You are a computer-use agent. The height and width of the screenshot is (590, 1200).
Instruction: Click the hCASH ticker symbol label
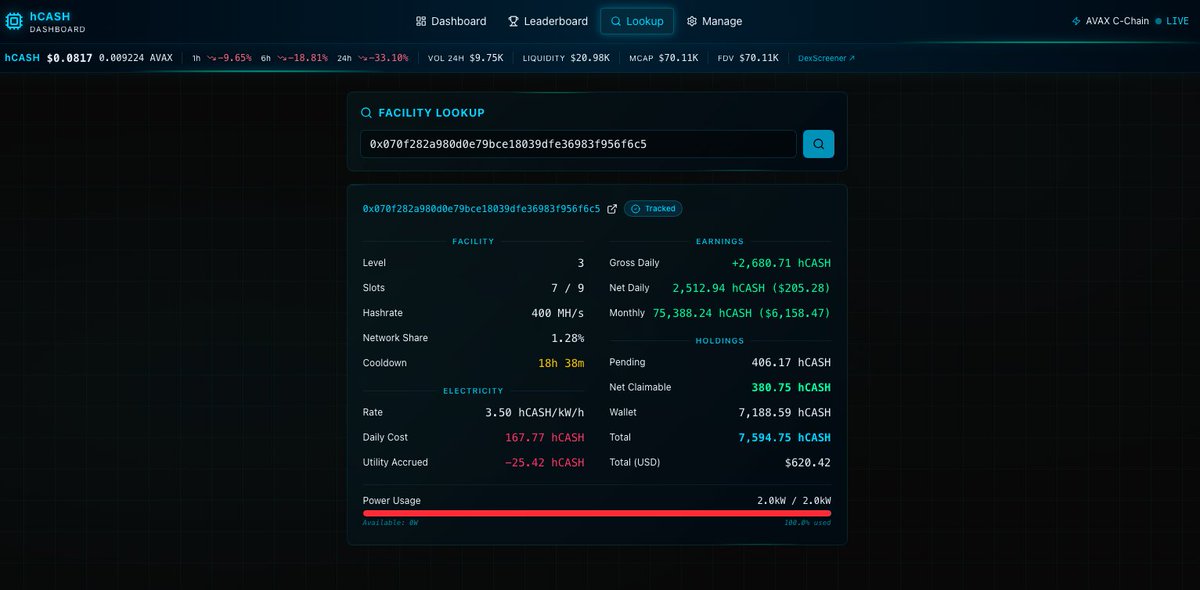[22, 58]
